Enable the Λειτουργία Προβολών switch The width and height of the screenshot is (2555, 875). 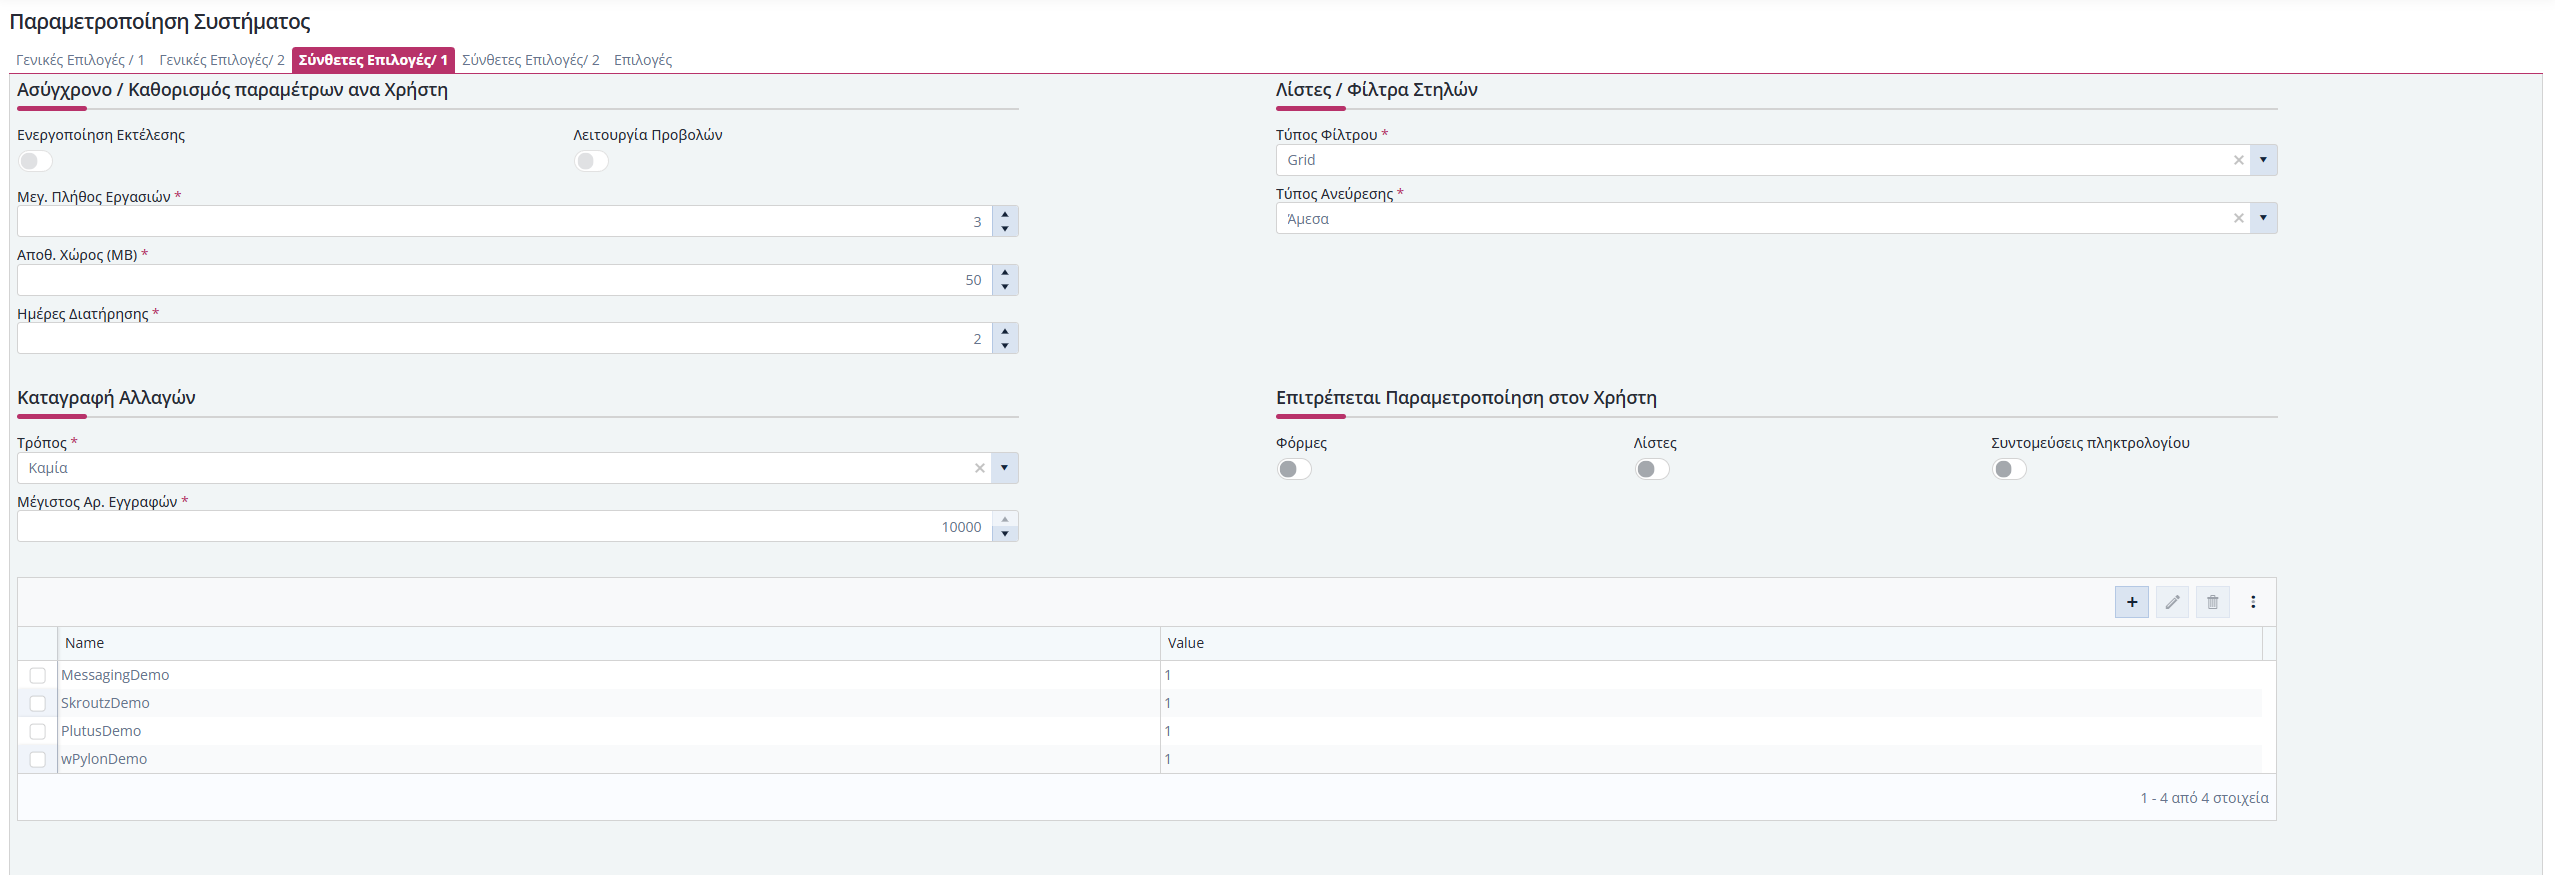point(591,161)
